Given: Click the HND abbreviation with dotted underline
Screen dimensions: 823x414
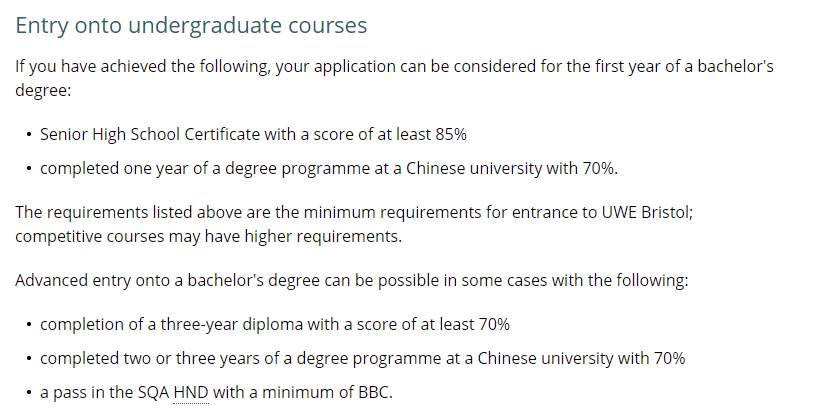Looking at the screenshot, I should click(x=191, y=392).
